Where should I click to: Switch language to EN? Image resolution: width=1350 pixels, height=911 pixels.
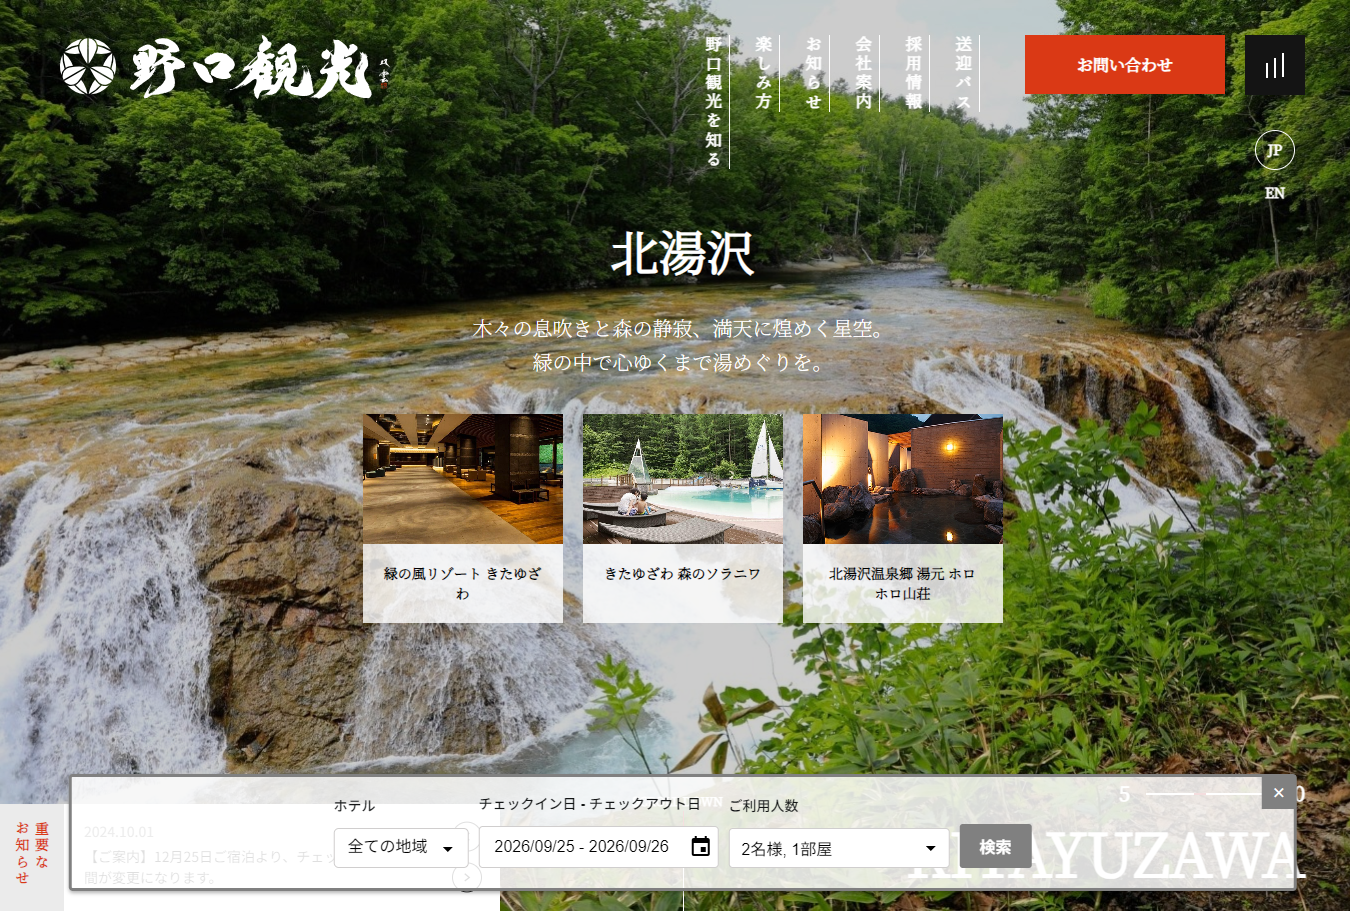(1275, 193)
